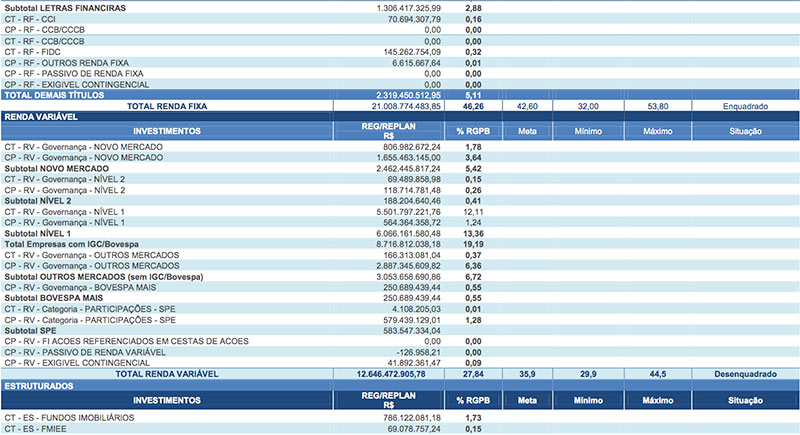Click CP - RF - OUTROS RENDA FIXA label
800x435 pixels.
69,63
